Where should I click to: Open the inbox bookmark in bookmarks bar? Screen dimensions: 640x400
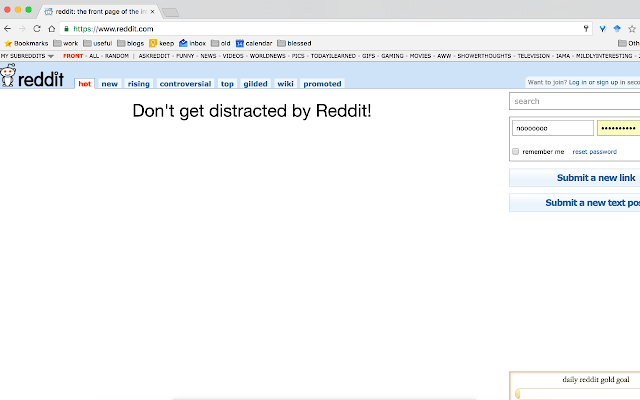click(x=191, y=43)
